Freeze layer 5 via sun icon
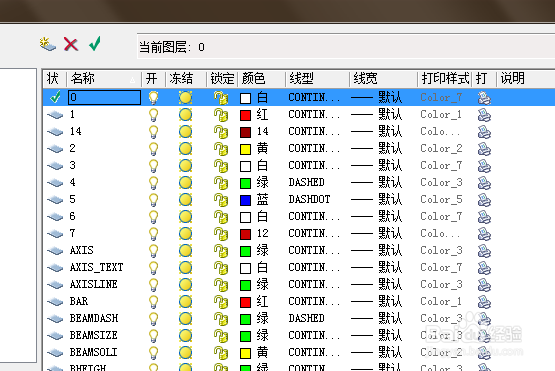 click(185, 200)
